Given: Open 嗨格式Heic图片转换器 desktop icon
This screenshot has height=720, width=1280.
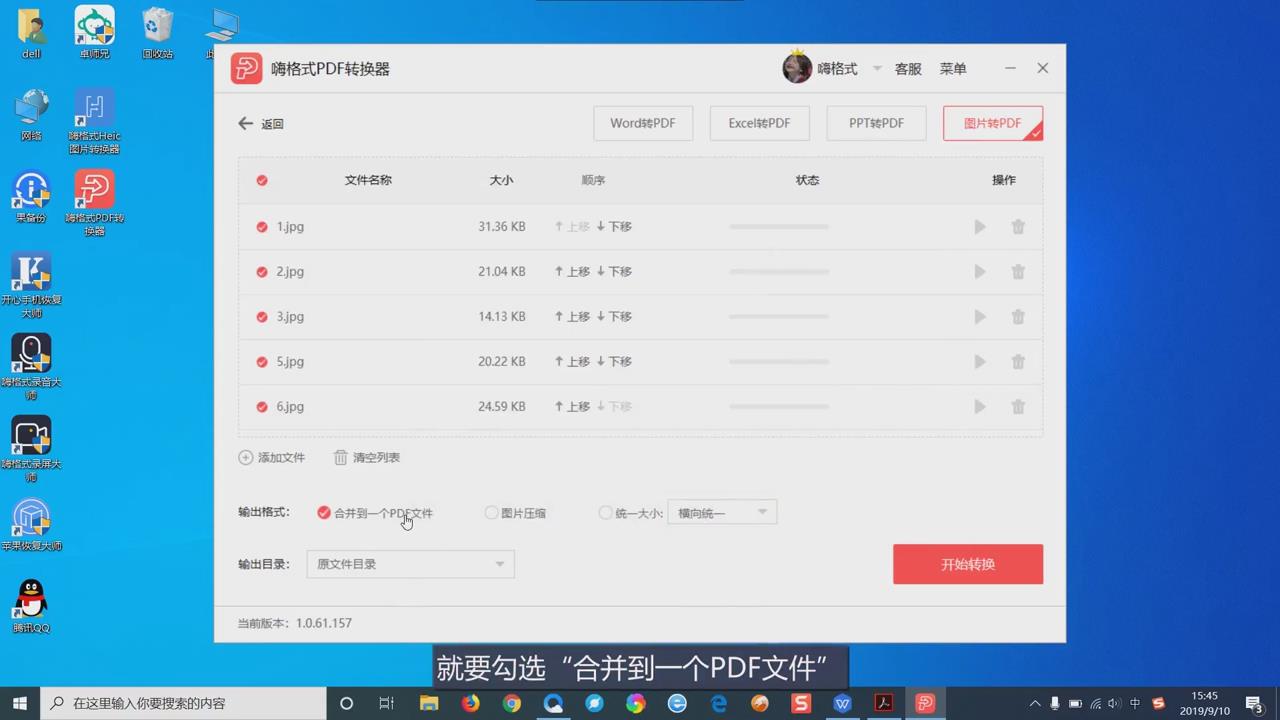Looking at the screenshot, I should [94, 121].
